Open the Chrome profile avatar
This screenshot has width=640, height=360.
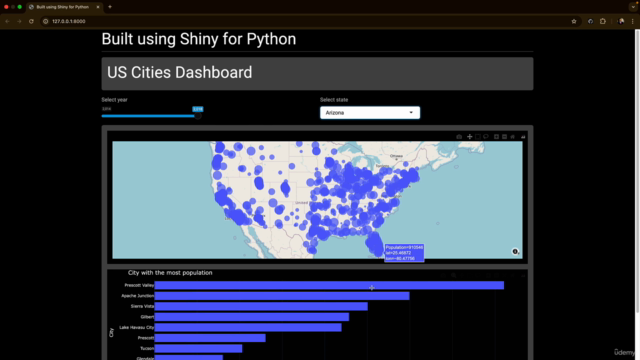click(x=621, y=21)
